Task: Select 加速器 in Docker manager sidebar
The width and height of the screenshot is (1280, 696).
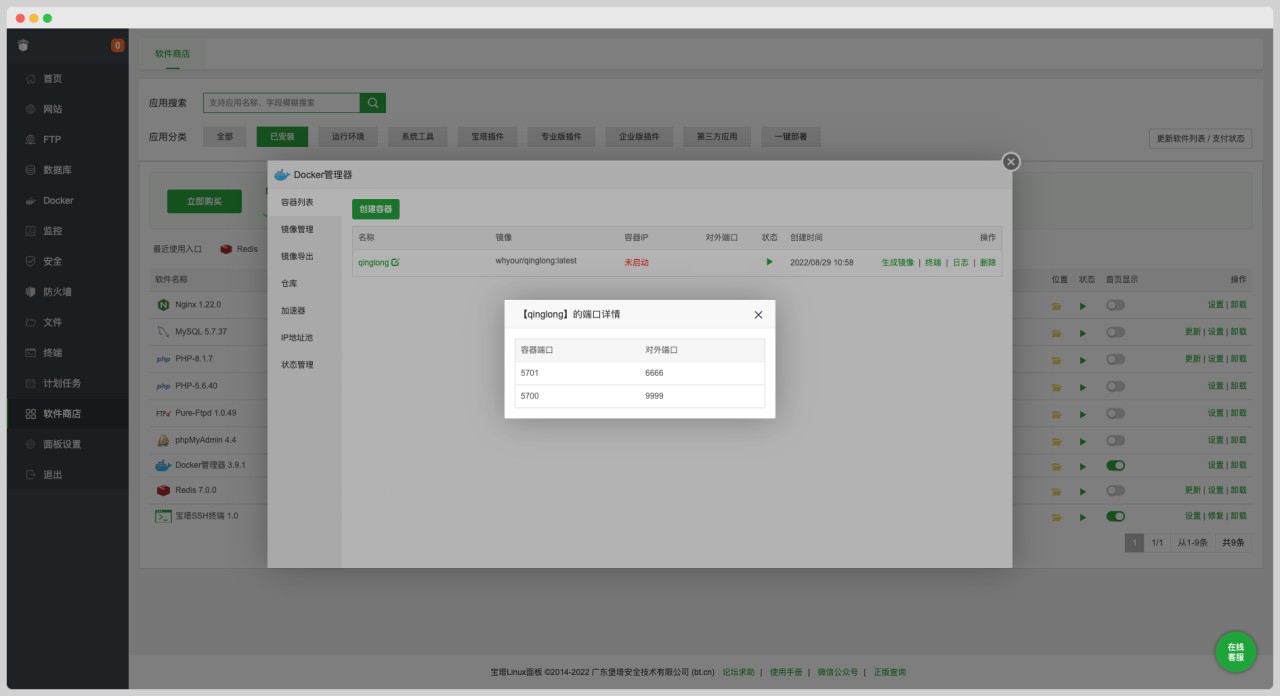Action: pos(293,311)
